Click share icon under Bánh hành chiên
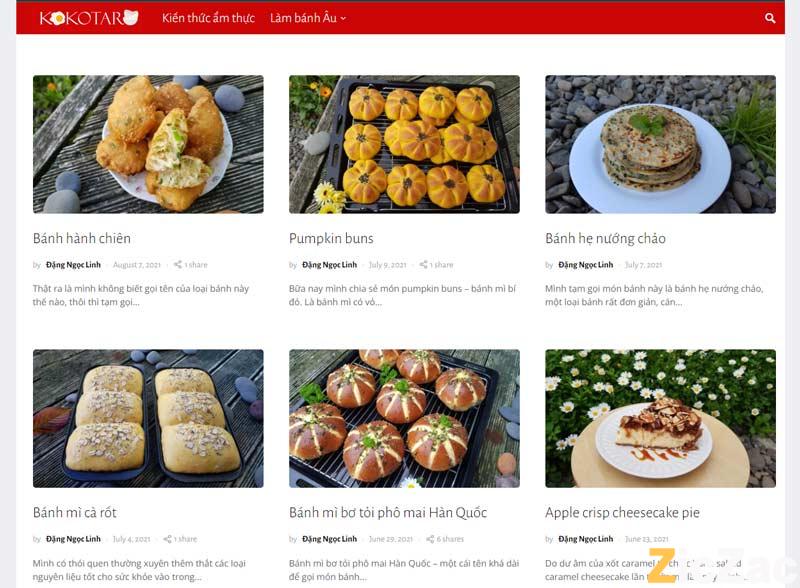Viewport: 800px width, 588px height. click(178, 264)
